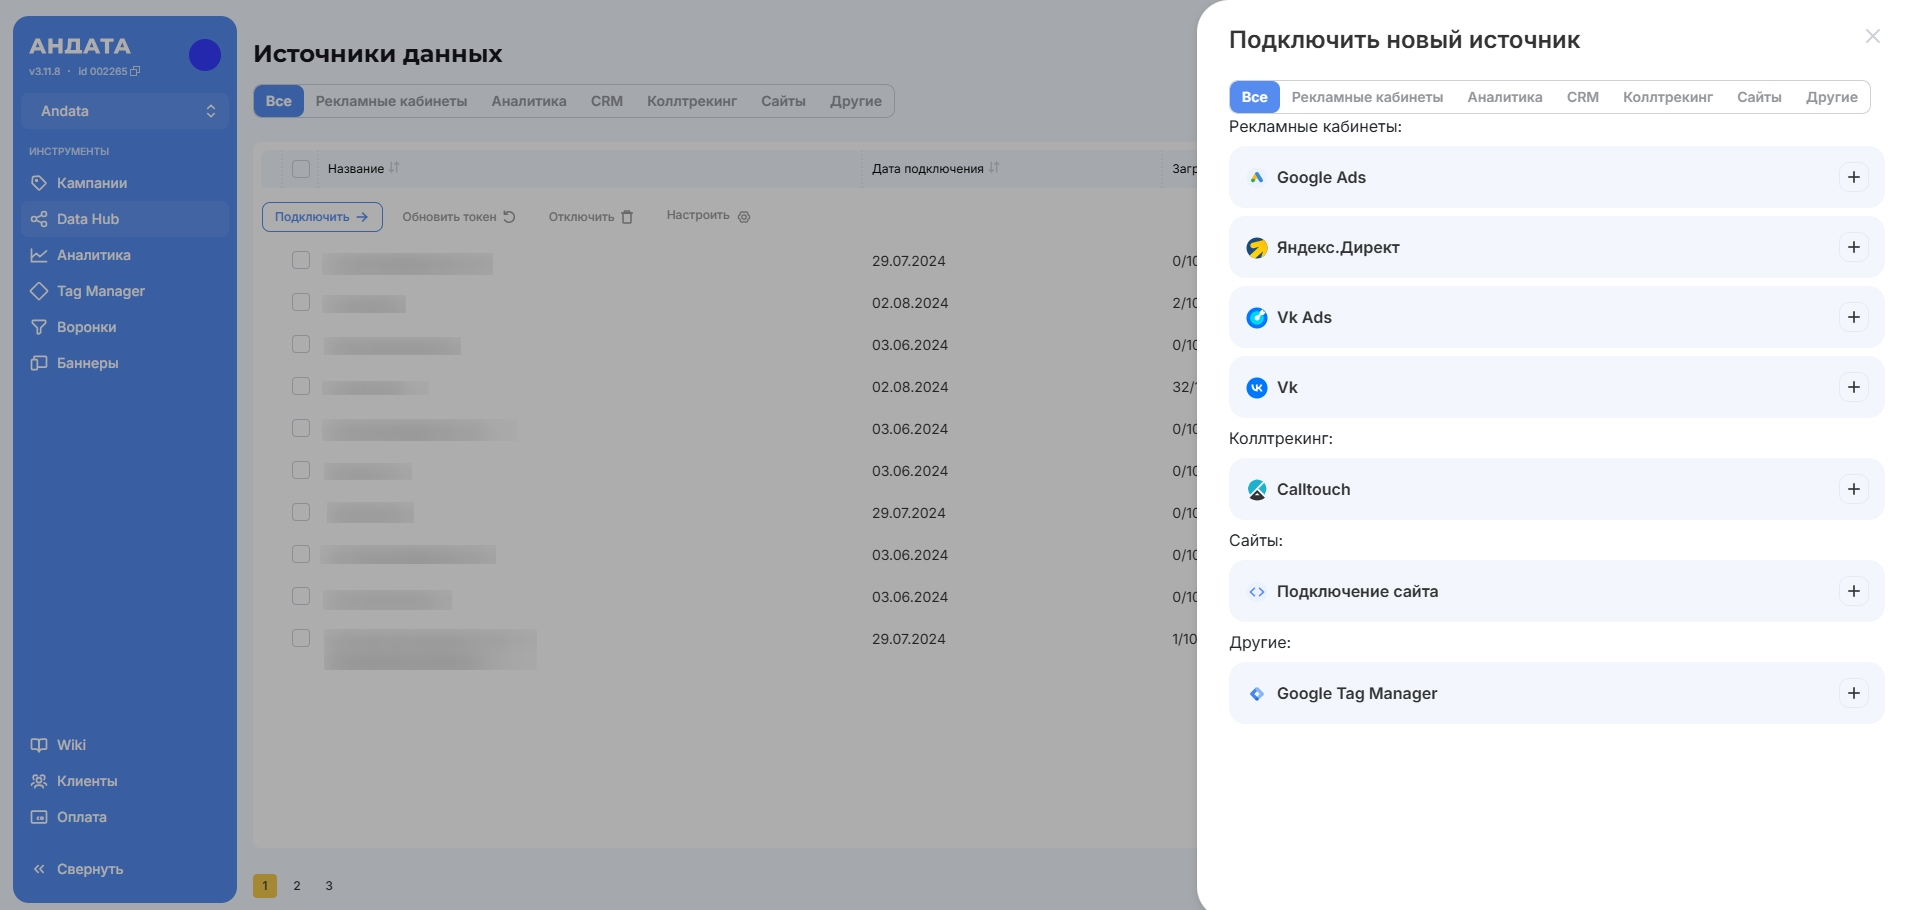Filter main list by Коллтрекинг tab
The height and width of the screenshot is (910, 1911).
point(691,101)
